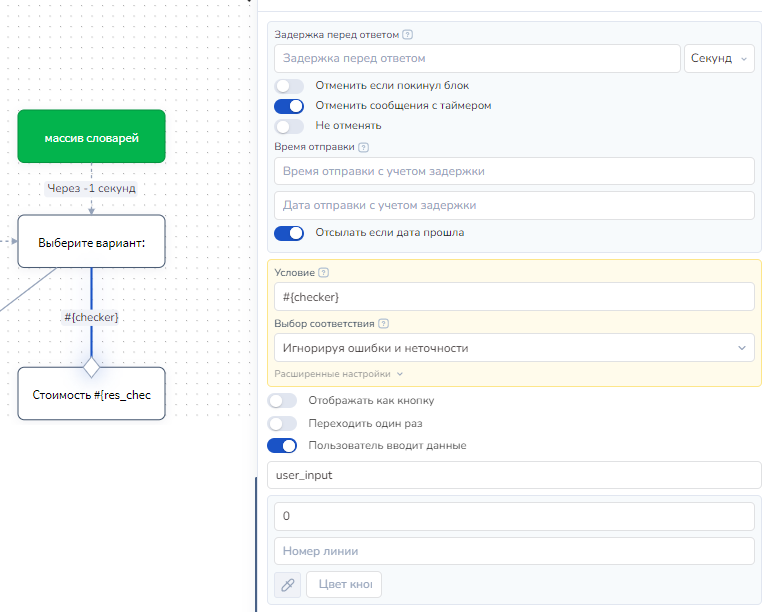Click help icon beside 'Выбор соответствия'
Viewport: 771px width, 612px height.
coord(384,324)
